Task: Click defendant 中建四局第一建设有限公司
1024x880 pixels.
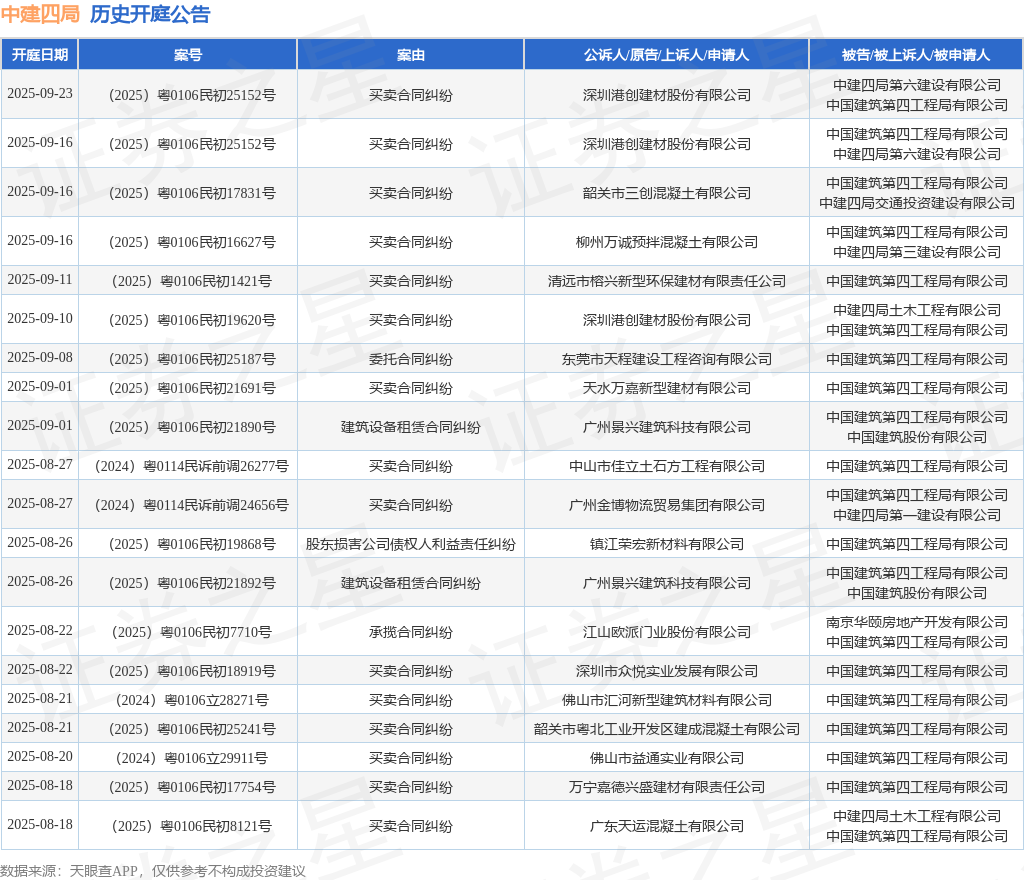Action: pos(917,516)
